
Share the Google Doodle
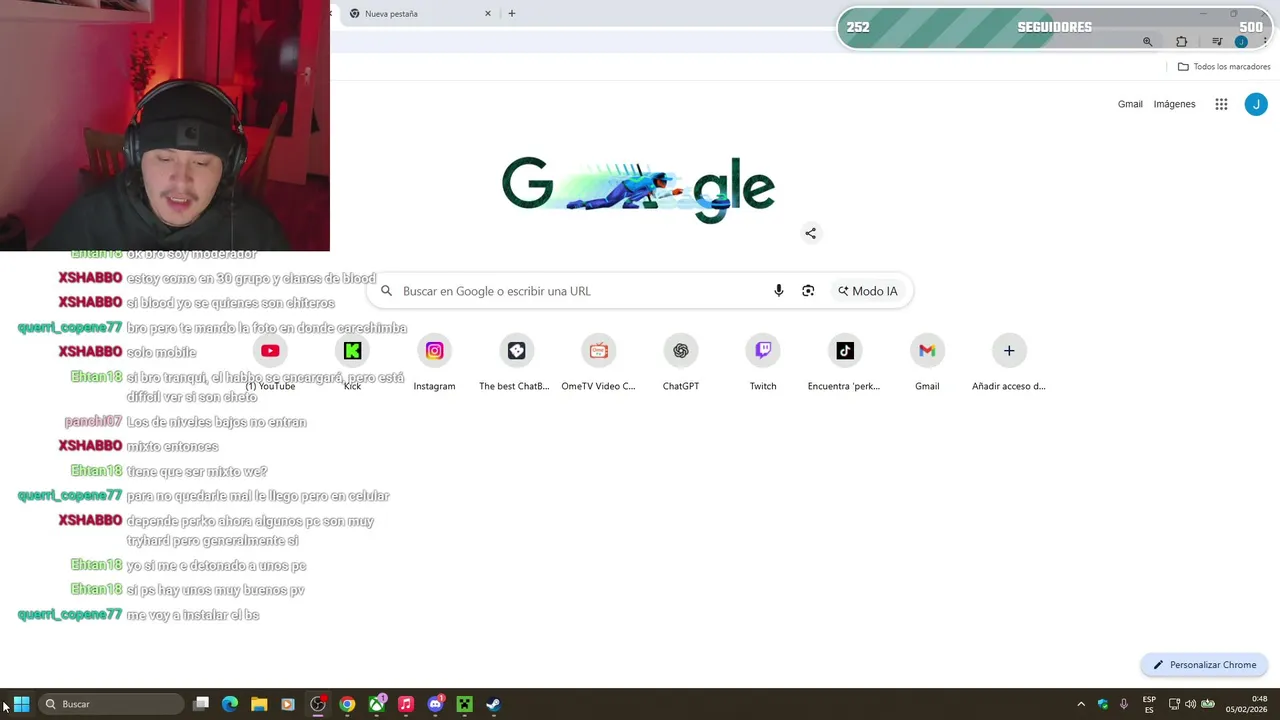click(811, 233)
